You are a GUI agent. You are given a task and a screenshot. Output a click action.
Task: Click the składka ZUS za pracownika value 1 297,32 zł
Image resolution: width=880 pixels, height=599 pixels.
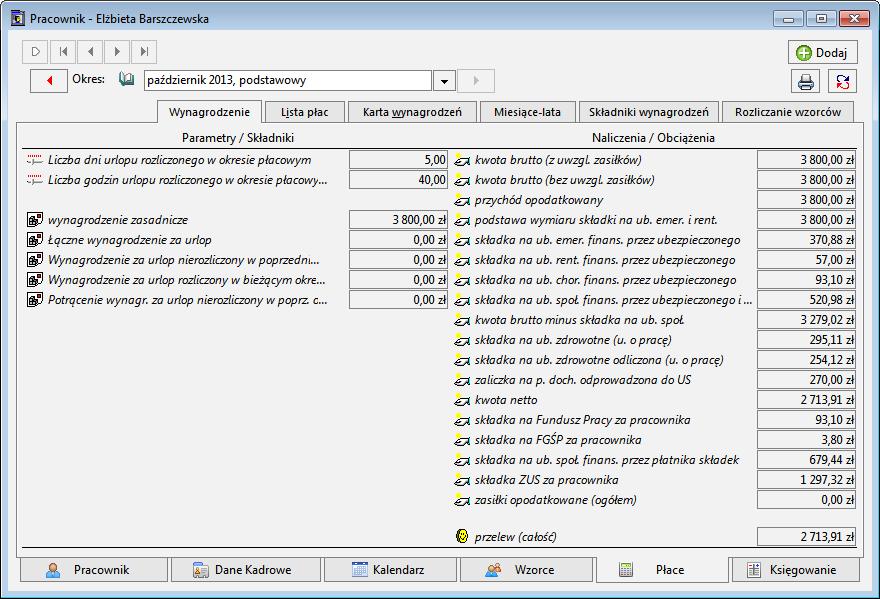(806, 480)
